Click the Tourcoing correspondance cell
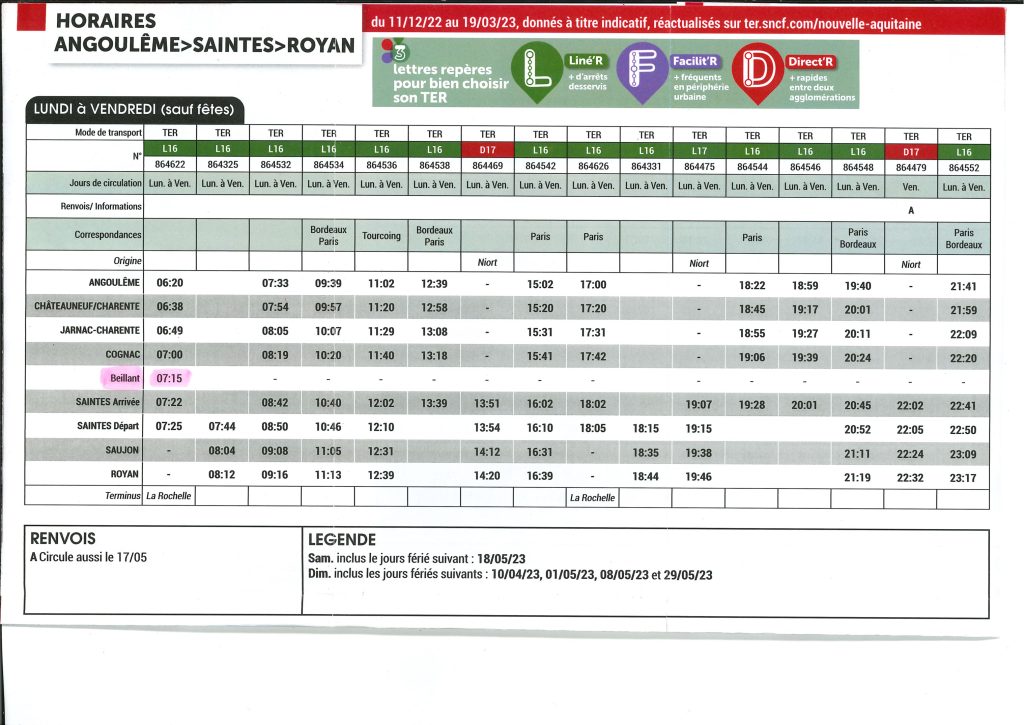Screen dimensions: 1024x725 [381, 236]
